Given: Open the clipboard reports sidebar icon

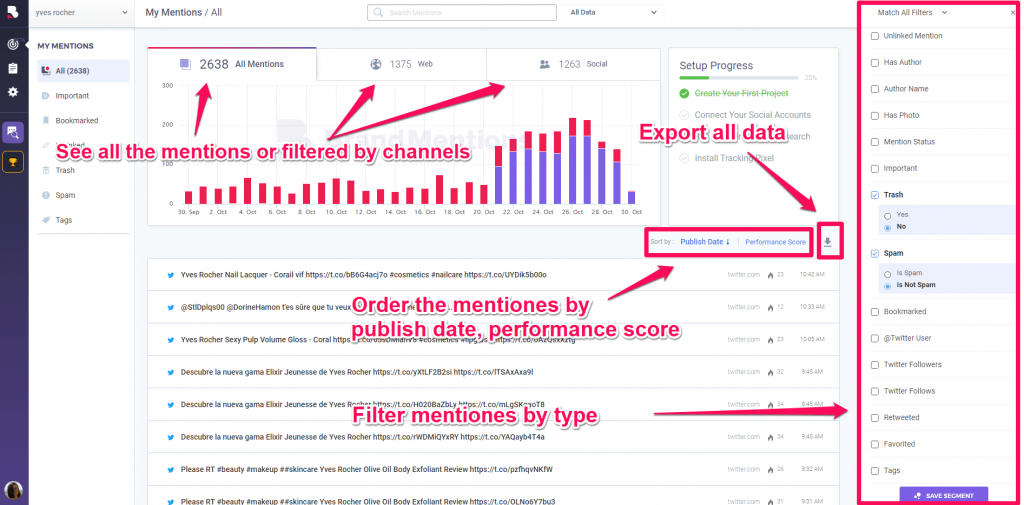Looking at the screenshot, I should point(12,68).
